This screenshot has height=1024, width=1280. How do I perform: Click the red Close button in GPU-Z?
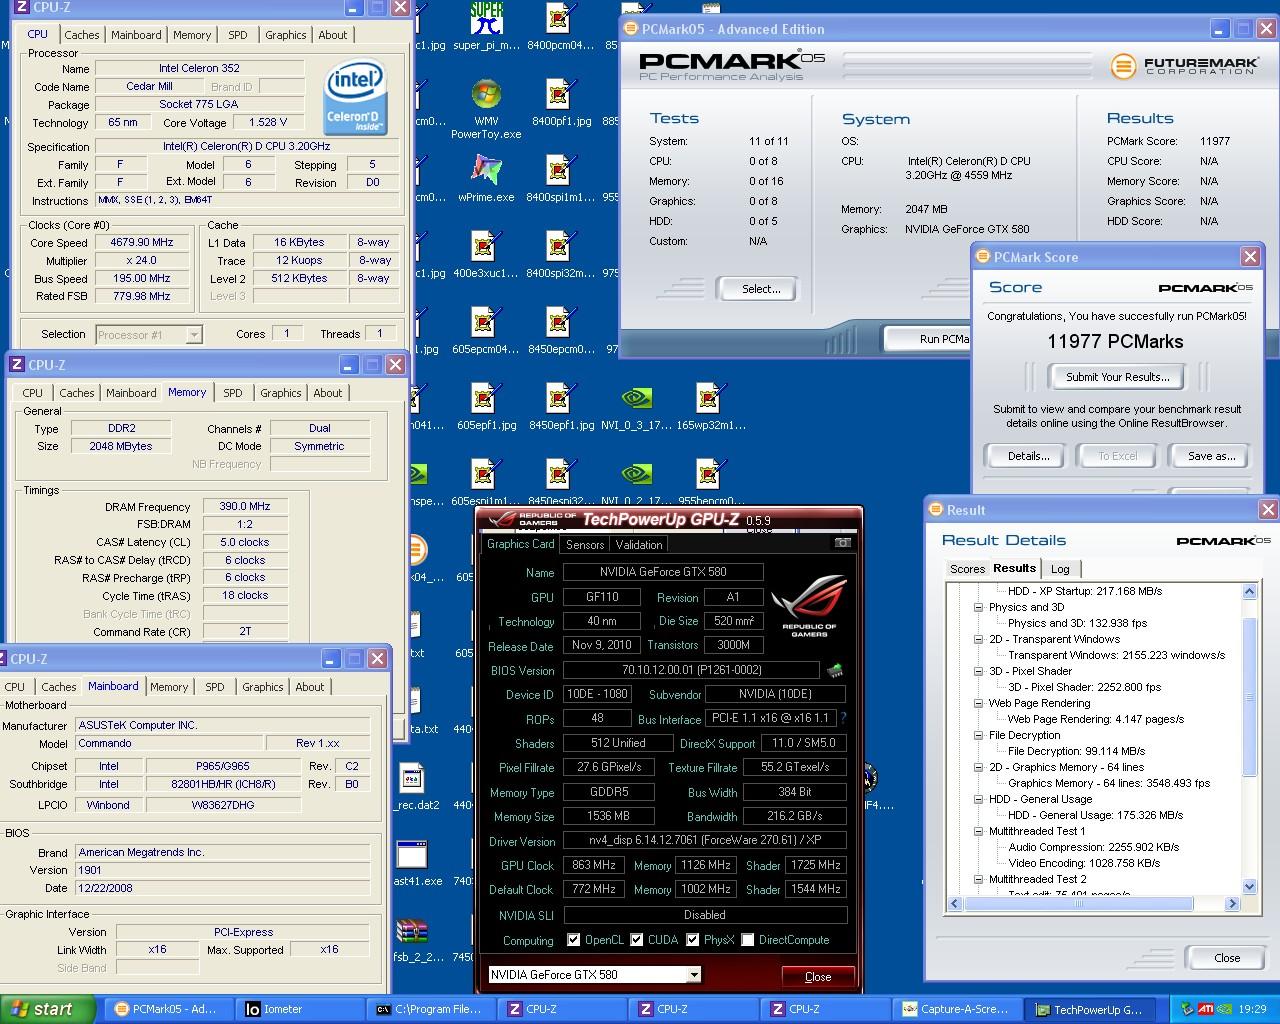click(818, 976)
